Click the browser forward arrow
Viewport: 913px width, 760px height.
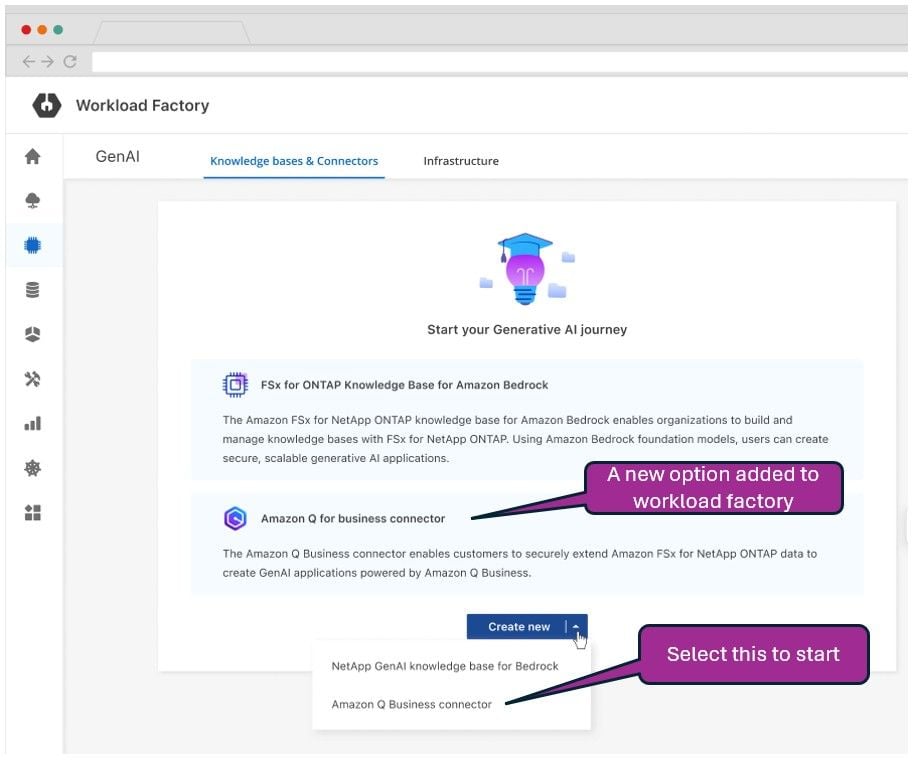[x=48, y=62]
